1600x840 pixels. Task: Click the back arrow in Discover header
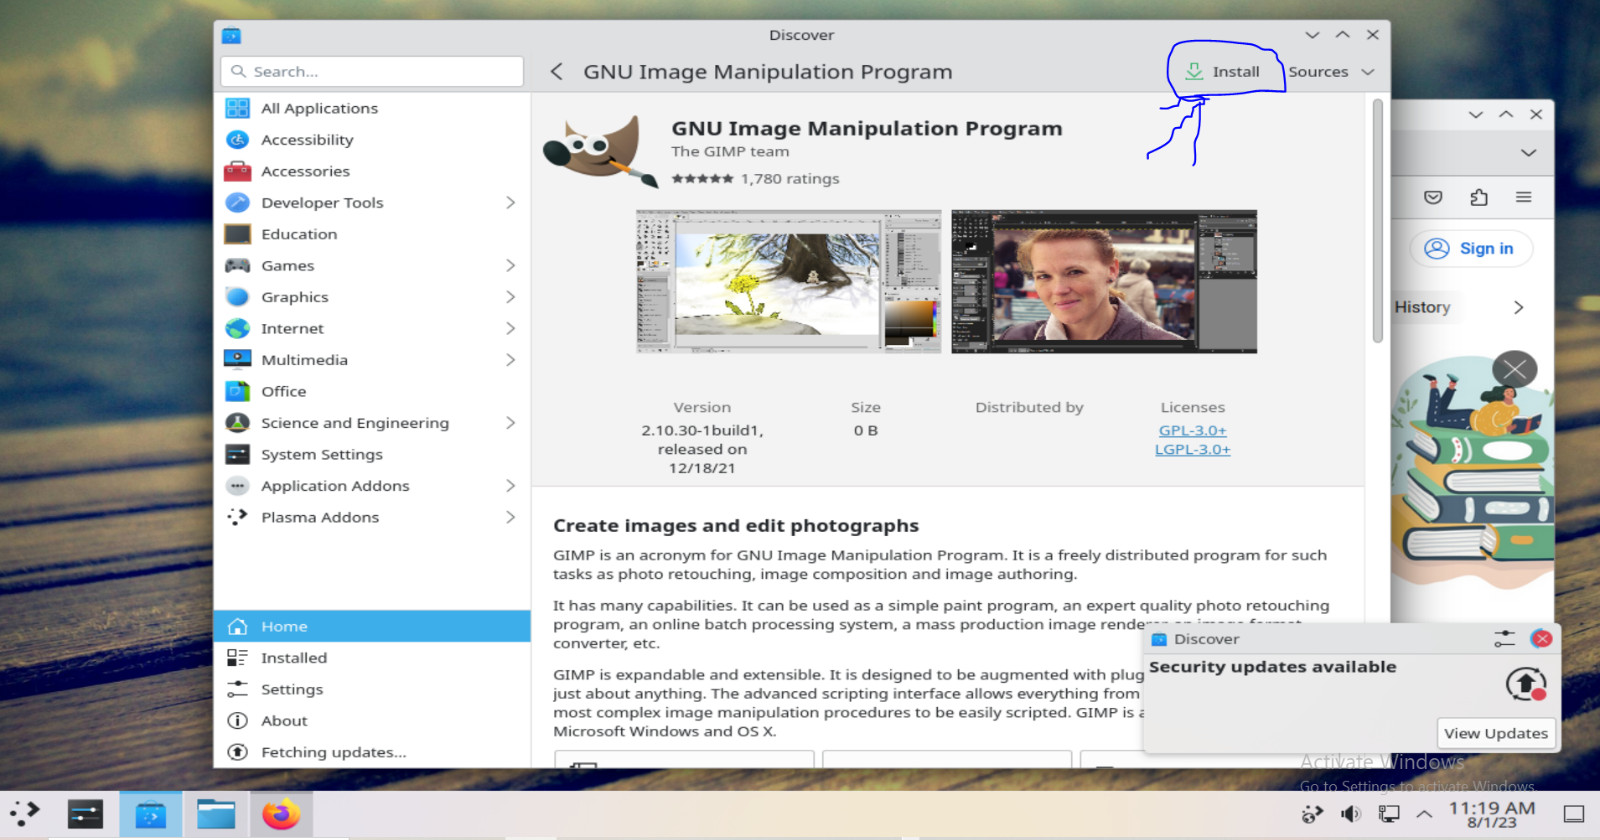[557, 72]
